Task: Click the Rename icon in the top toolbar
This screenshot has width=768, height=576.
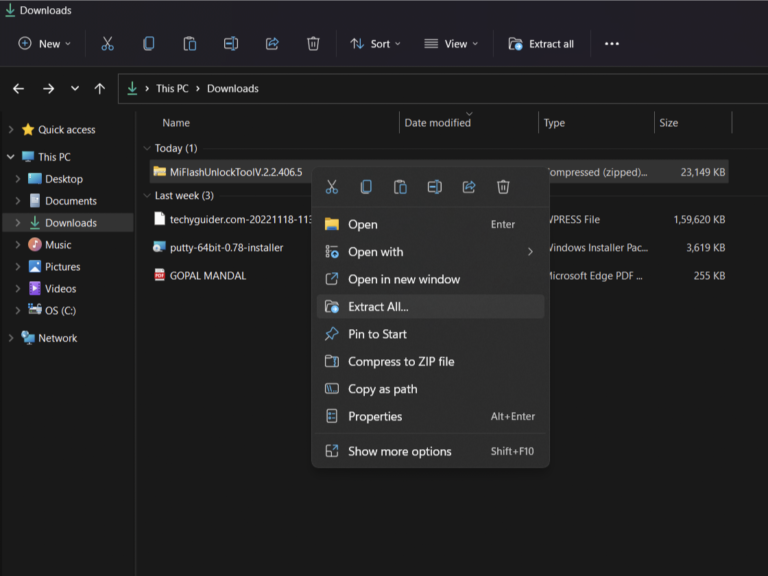Action: pos(231,44)
